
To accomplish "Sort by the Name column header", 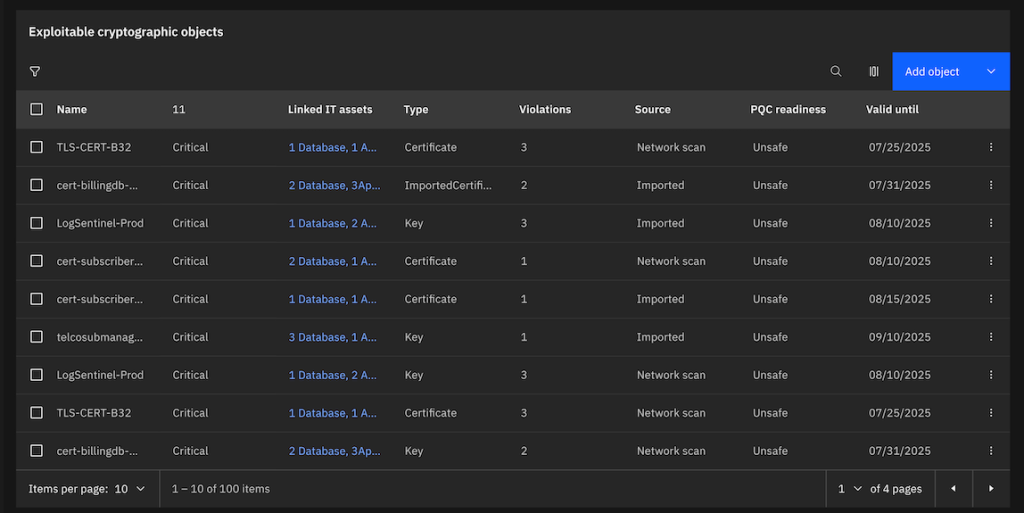I will (x=72, y=110).
